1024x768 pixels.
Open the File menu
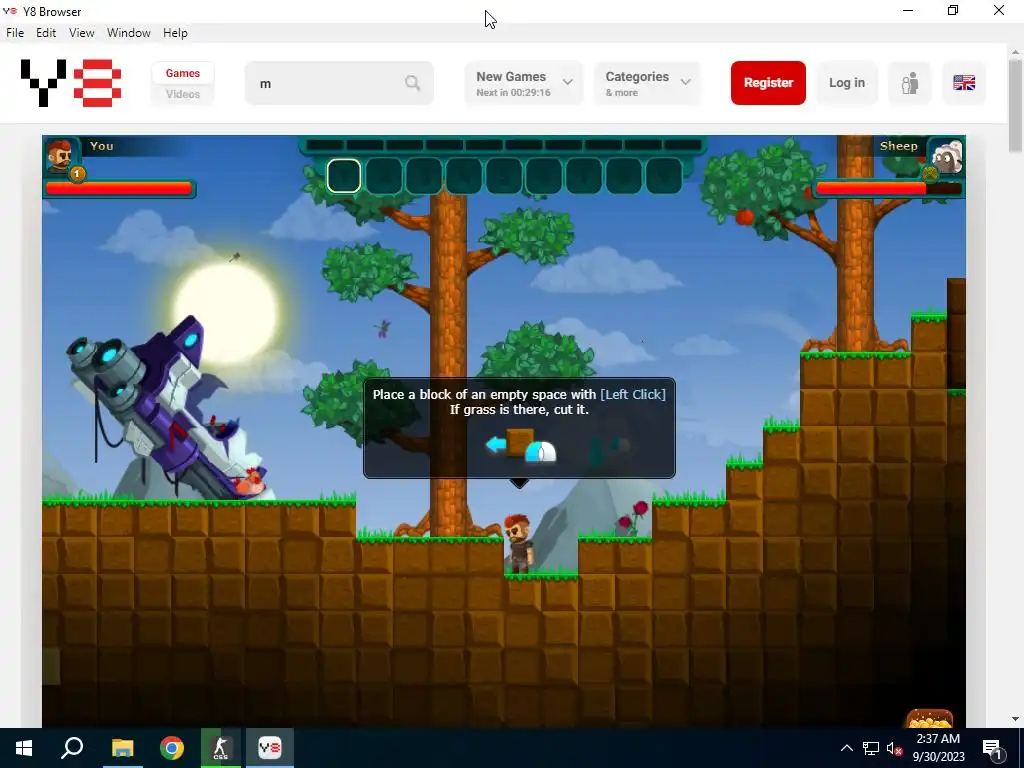[x=15, y=33]
